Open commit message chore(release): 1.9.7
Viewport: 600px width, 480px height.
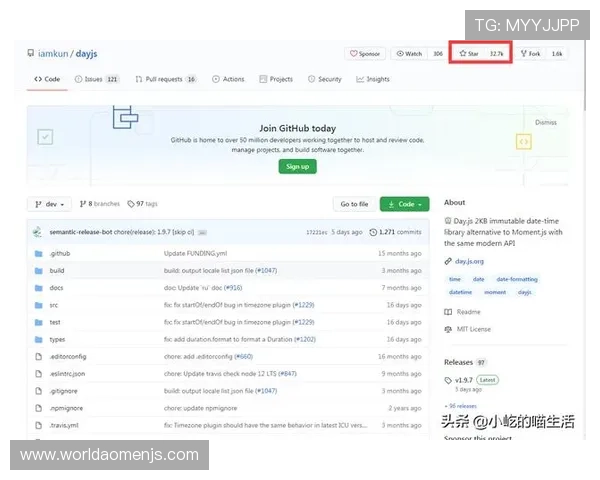pyautogui.click(x=154, y=232)
